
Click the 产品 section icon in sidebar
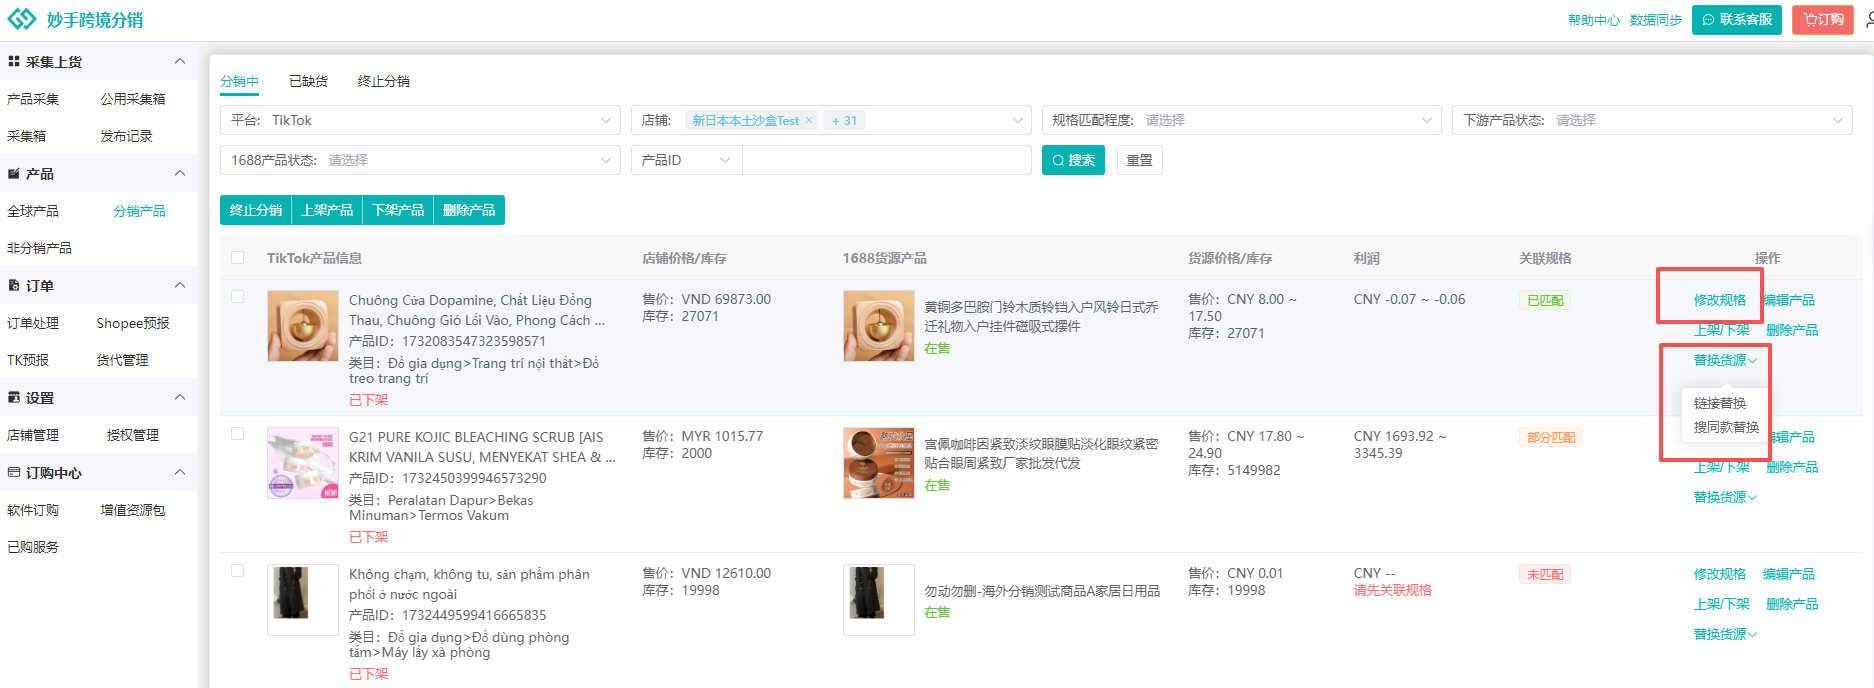[x=14, y=173]
